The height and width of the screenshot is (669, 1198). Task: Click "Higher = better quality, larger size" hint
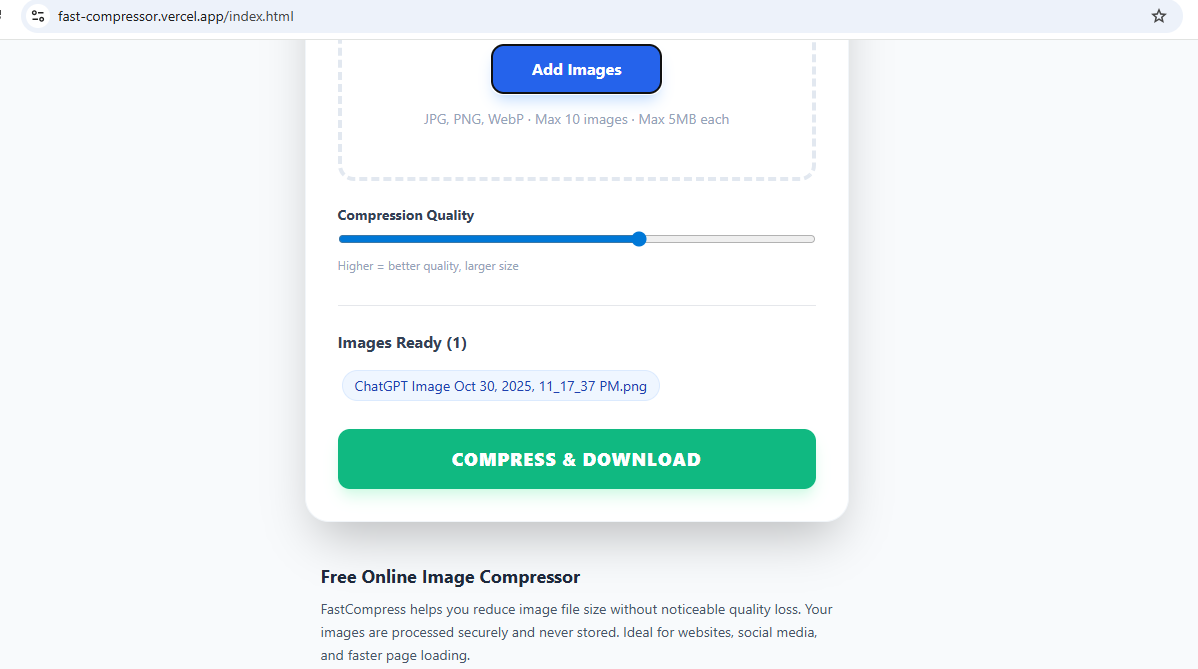(428, 265)
